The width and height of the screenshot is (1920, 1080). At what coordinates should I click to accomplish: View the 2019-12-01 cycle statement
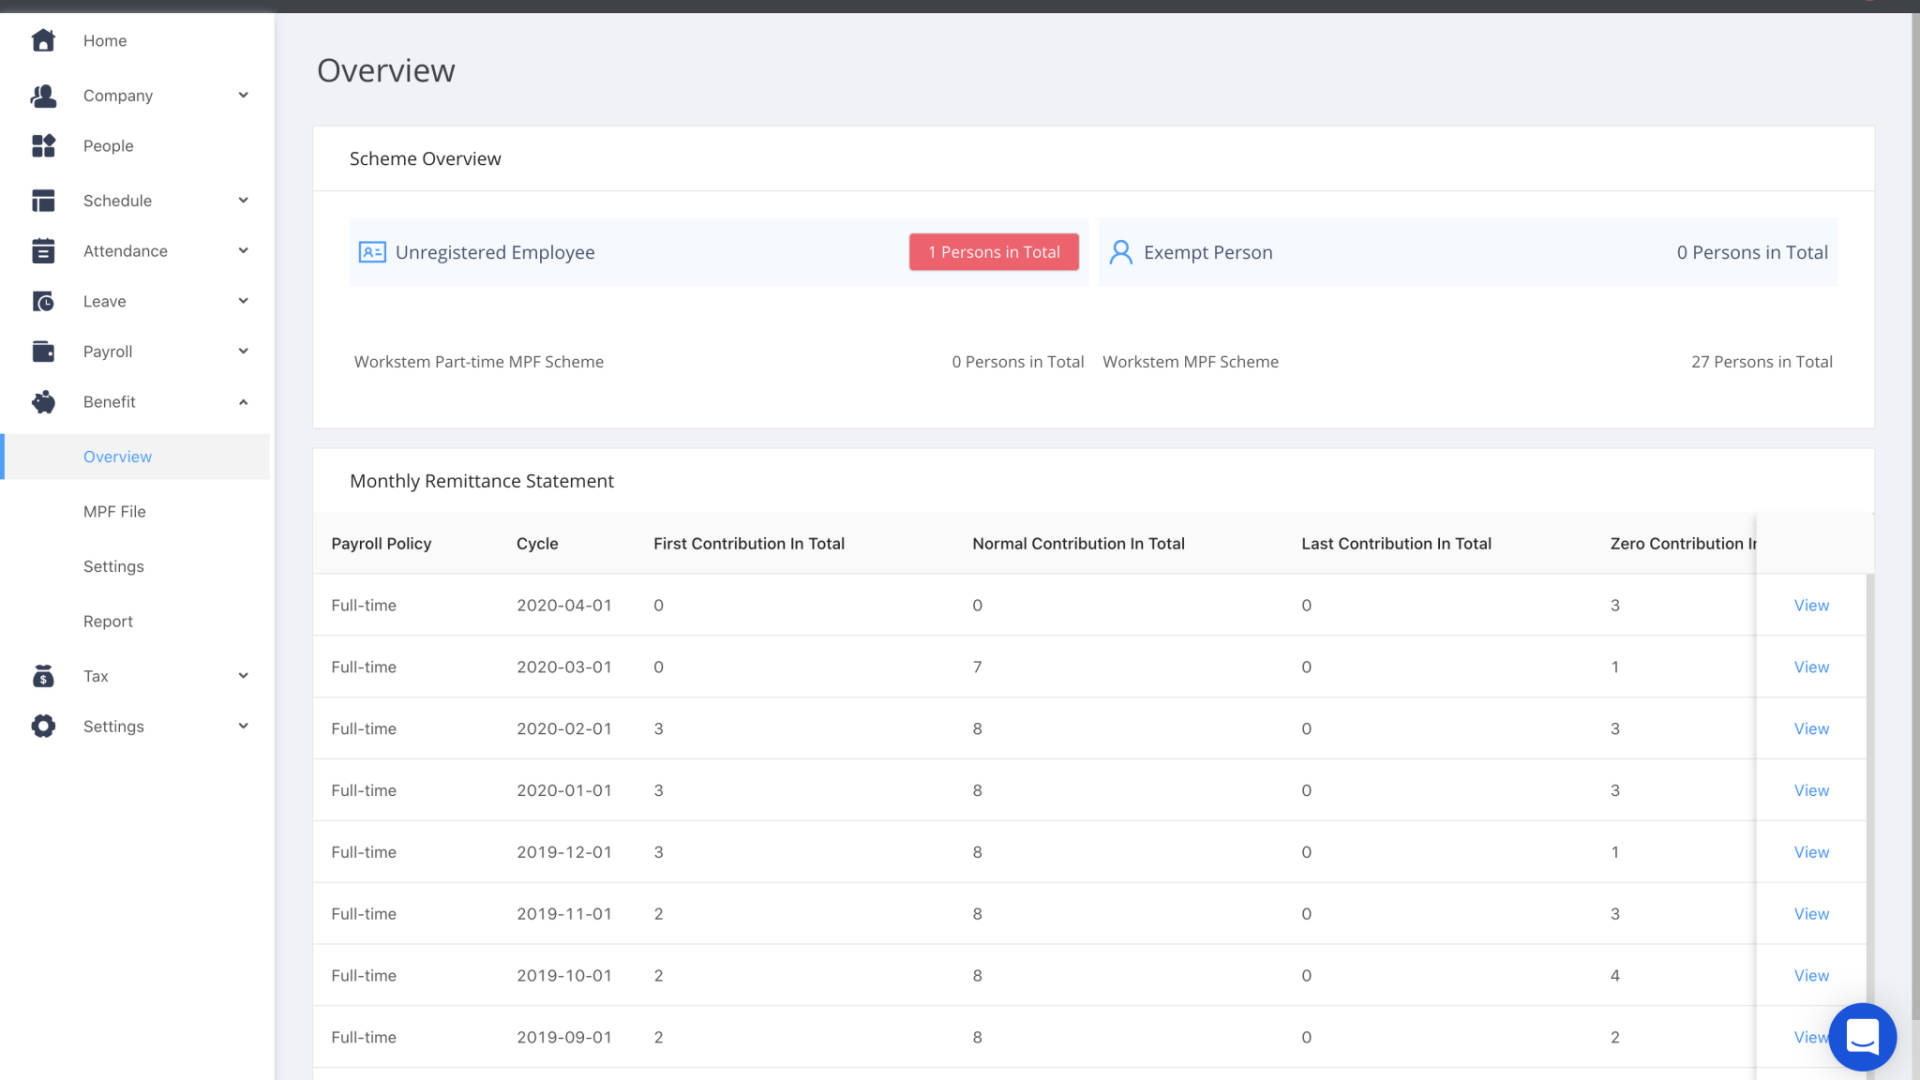(x=1810, y=852)
